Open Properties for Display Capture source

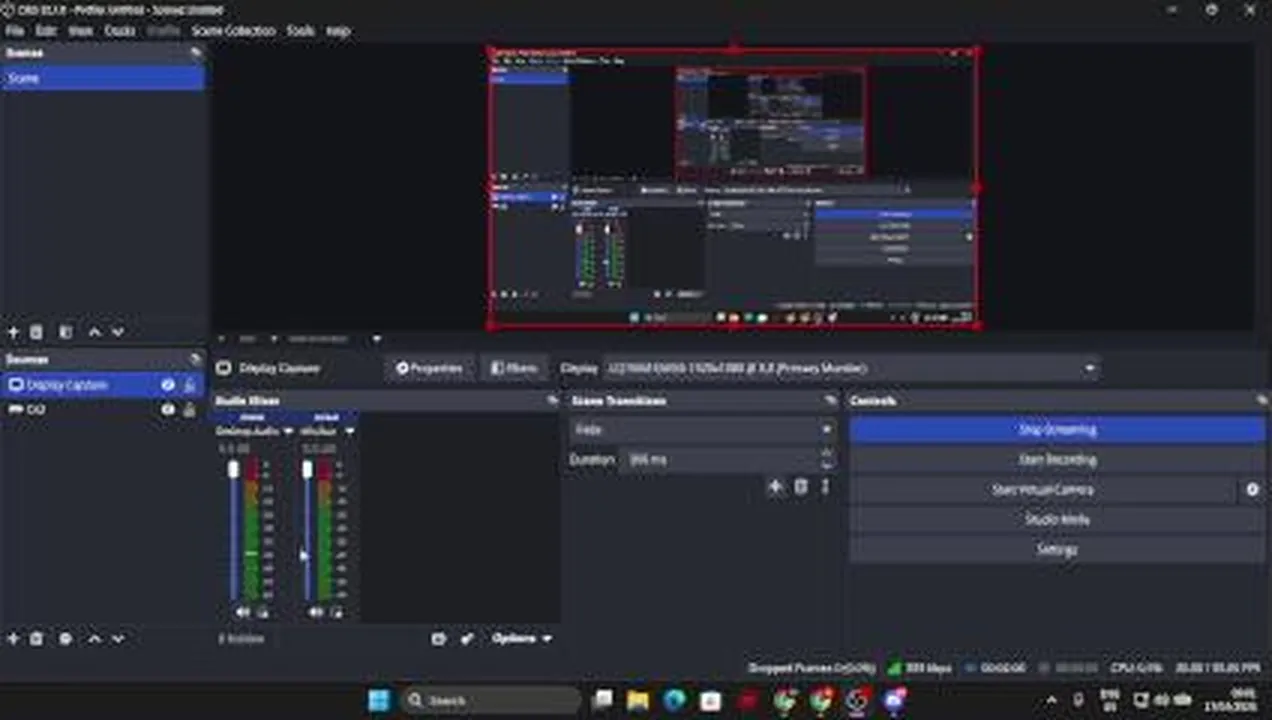[x=429, y=368]
